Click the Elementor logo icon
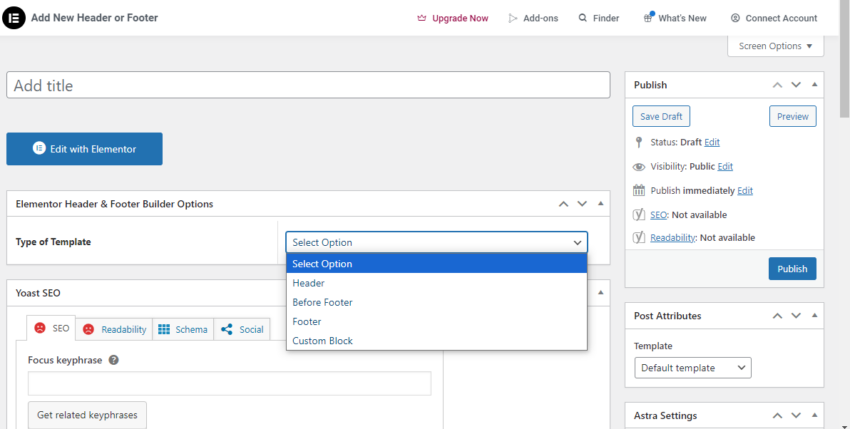The width and height of the screenshot is (850, 429). point(14,18)
